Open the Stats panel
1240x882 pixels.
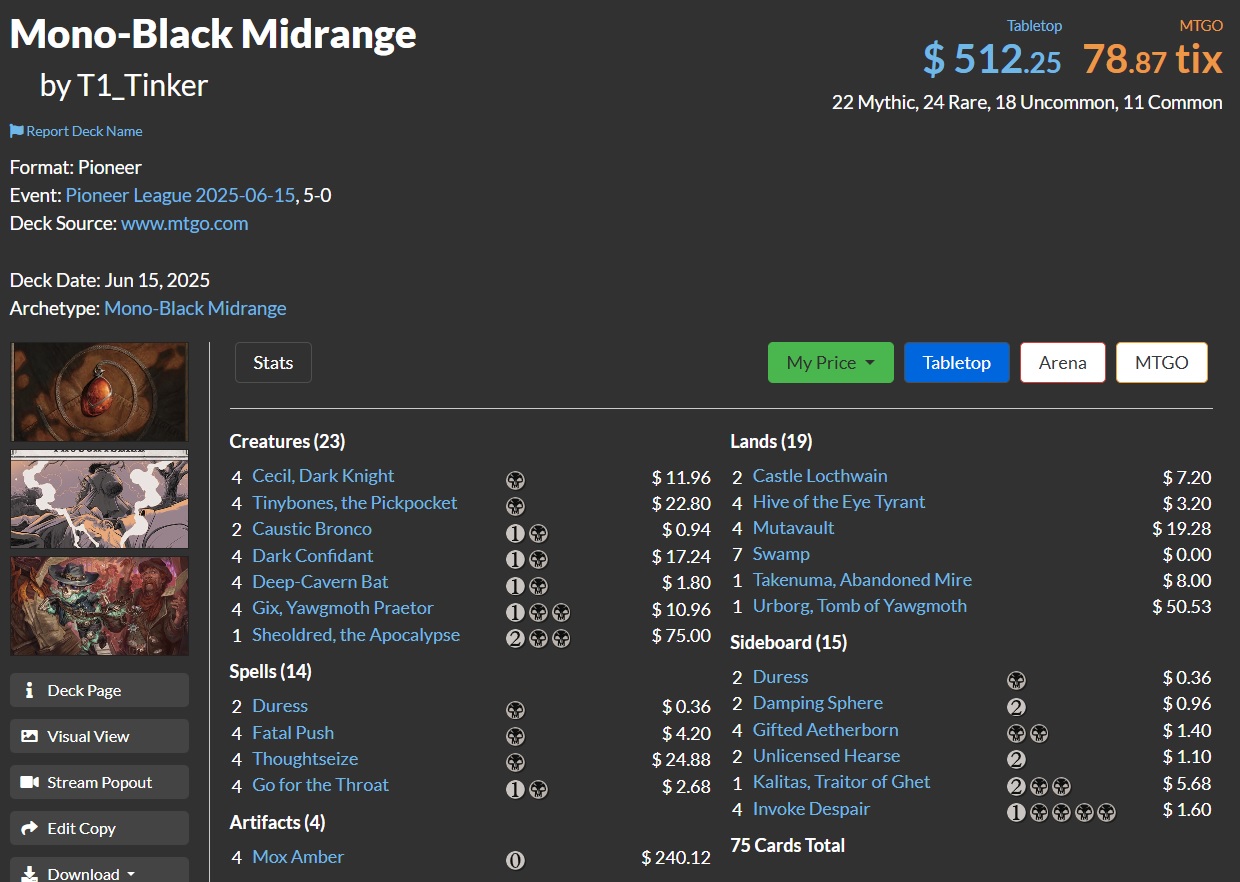[273, 362]
